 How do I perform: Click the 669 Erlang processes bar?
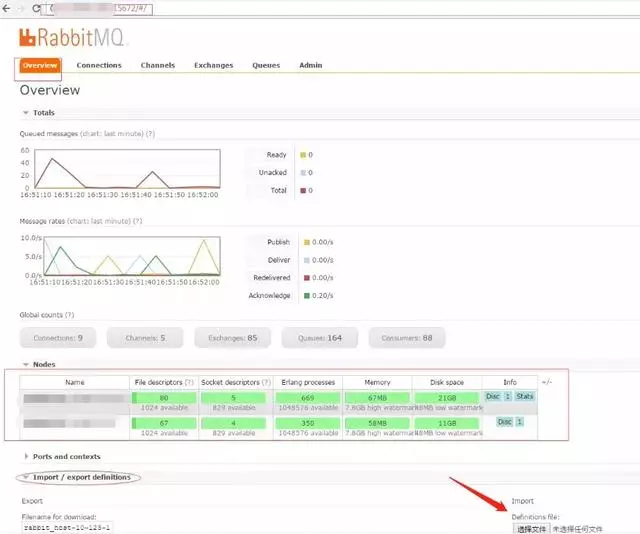click(308, 398)
